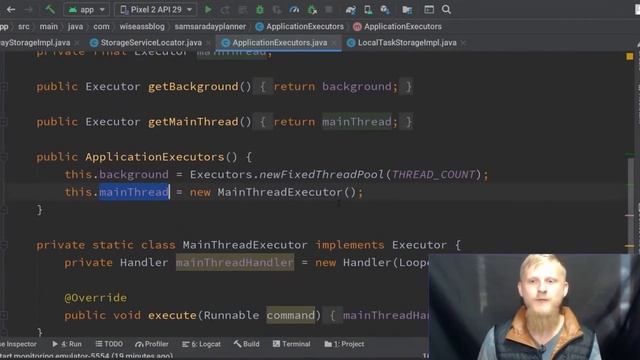640x360 pixels.
Task: Click the getBackground method name
Action: [193, 87]
